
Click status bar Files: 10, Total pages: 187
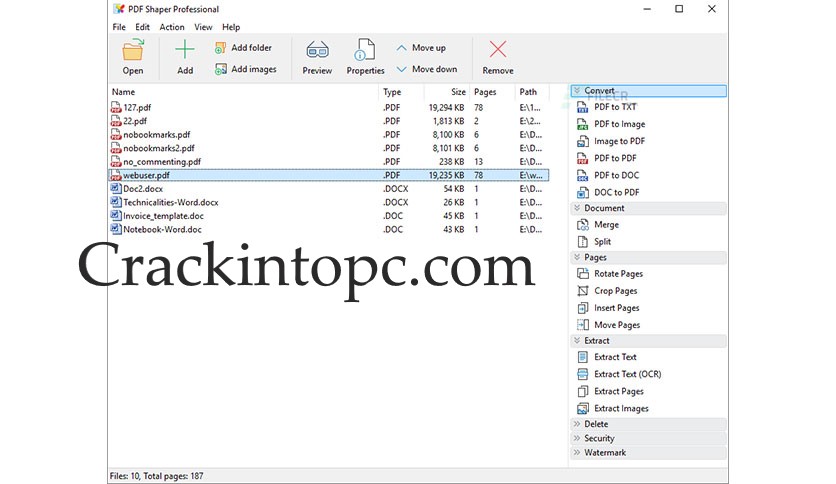click(x=156, y=476)
